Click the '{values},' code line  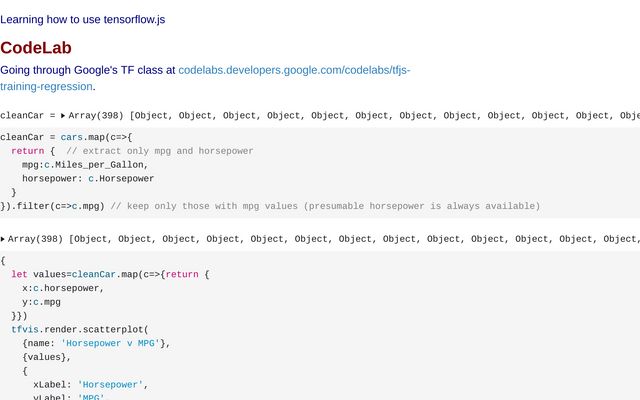click(x=47, y=356)
